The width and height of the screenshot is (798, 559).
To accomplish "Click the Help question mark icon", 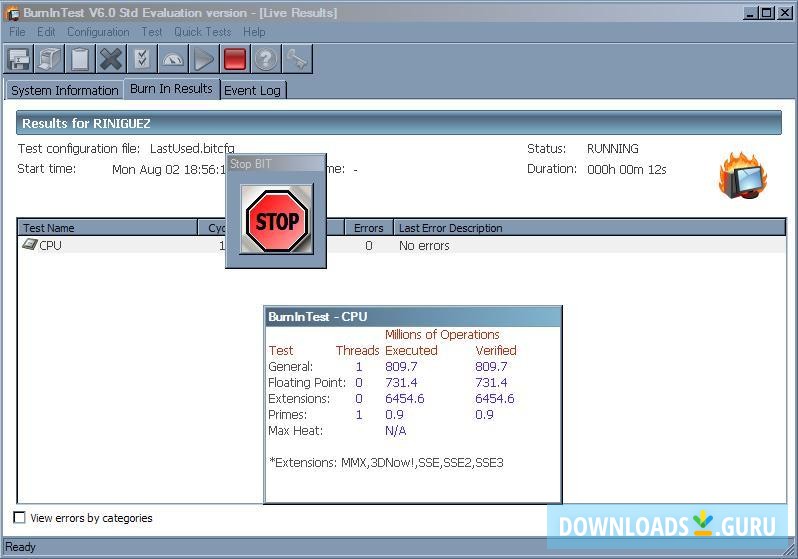I will (266, 59).
